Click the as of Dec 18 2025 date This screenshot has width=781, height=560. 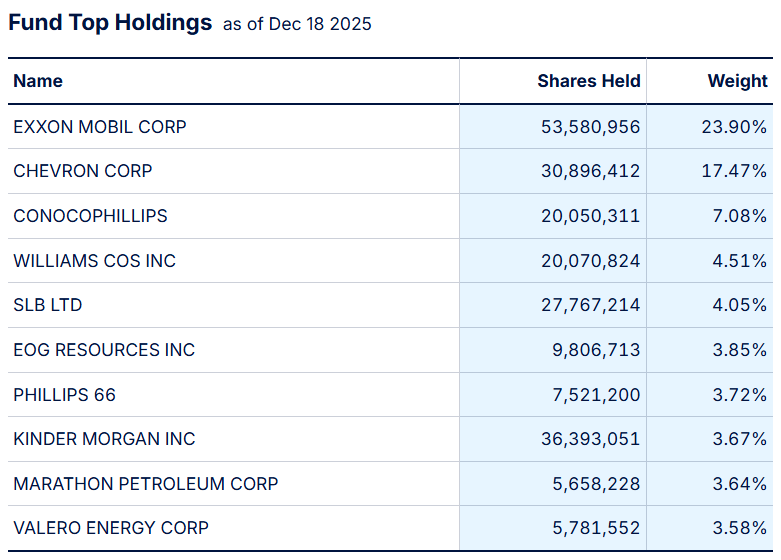(x=297, y=24)
